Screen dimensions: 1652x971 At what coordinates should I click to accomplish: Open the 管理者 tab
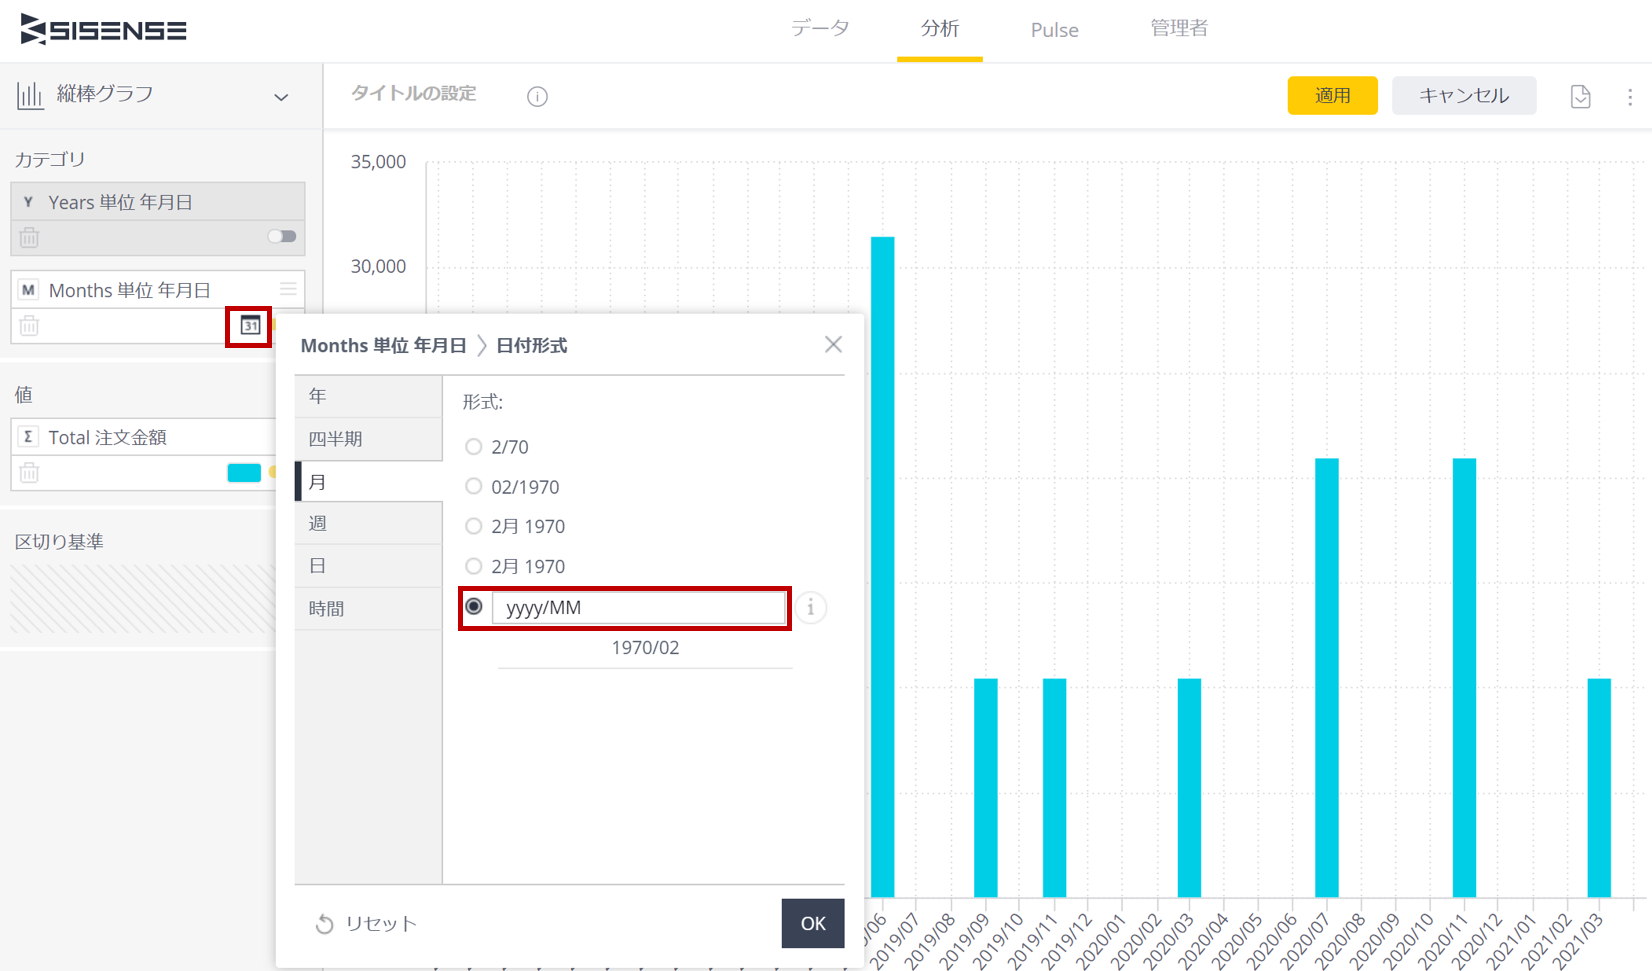pyautogui.click(x=1179, y=28)
